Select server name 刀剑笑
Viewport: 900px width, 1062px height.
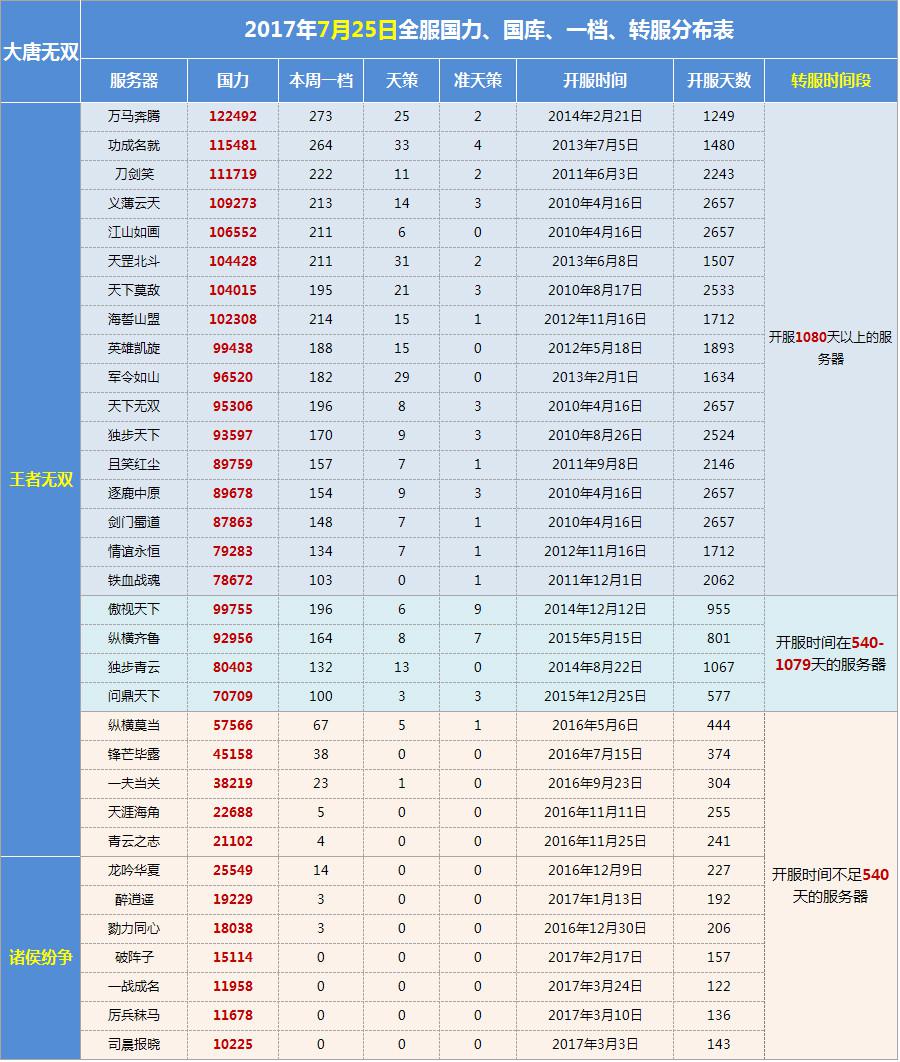134,174
